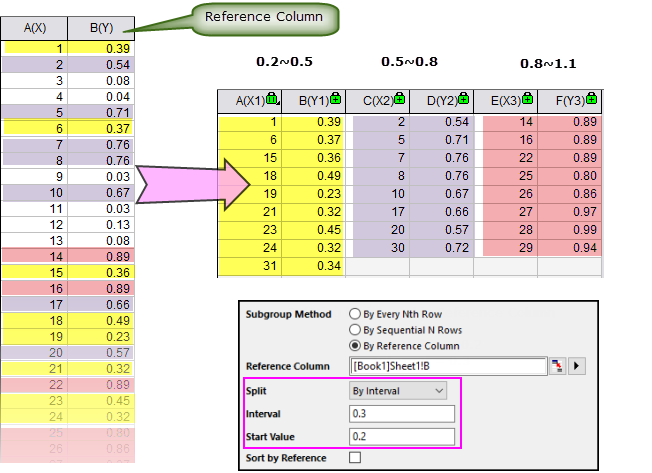Screen dimensions: 652x473
Task: Open the arrow flyout next to Reference Column
Action: 577,366
